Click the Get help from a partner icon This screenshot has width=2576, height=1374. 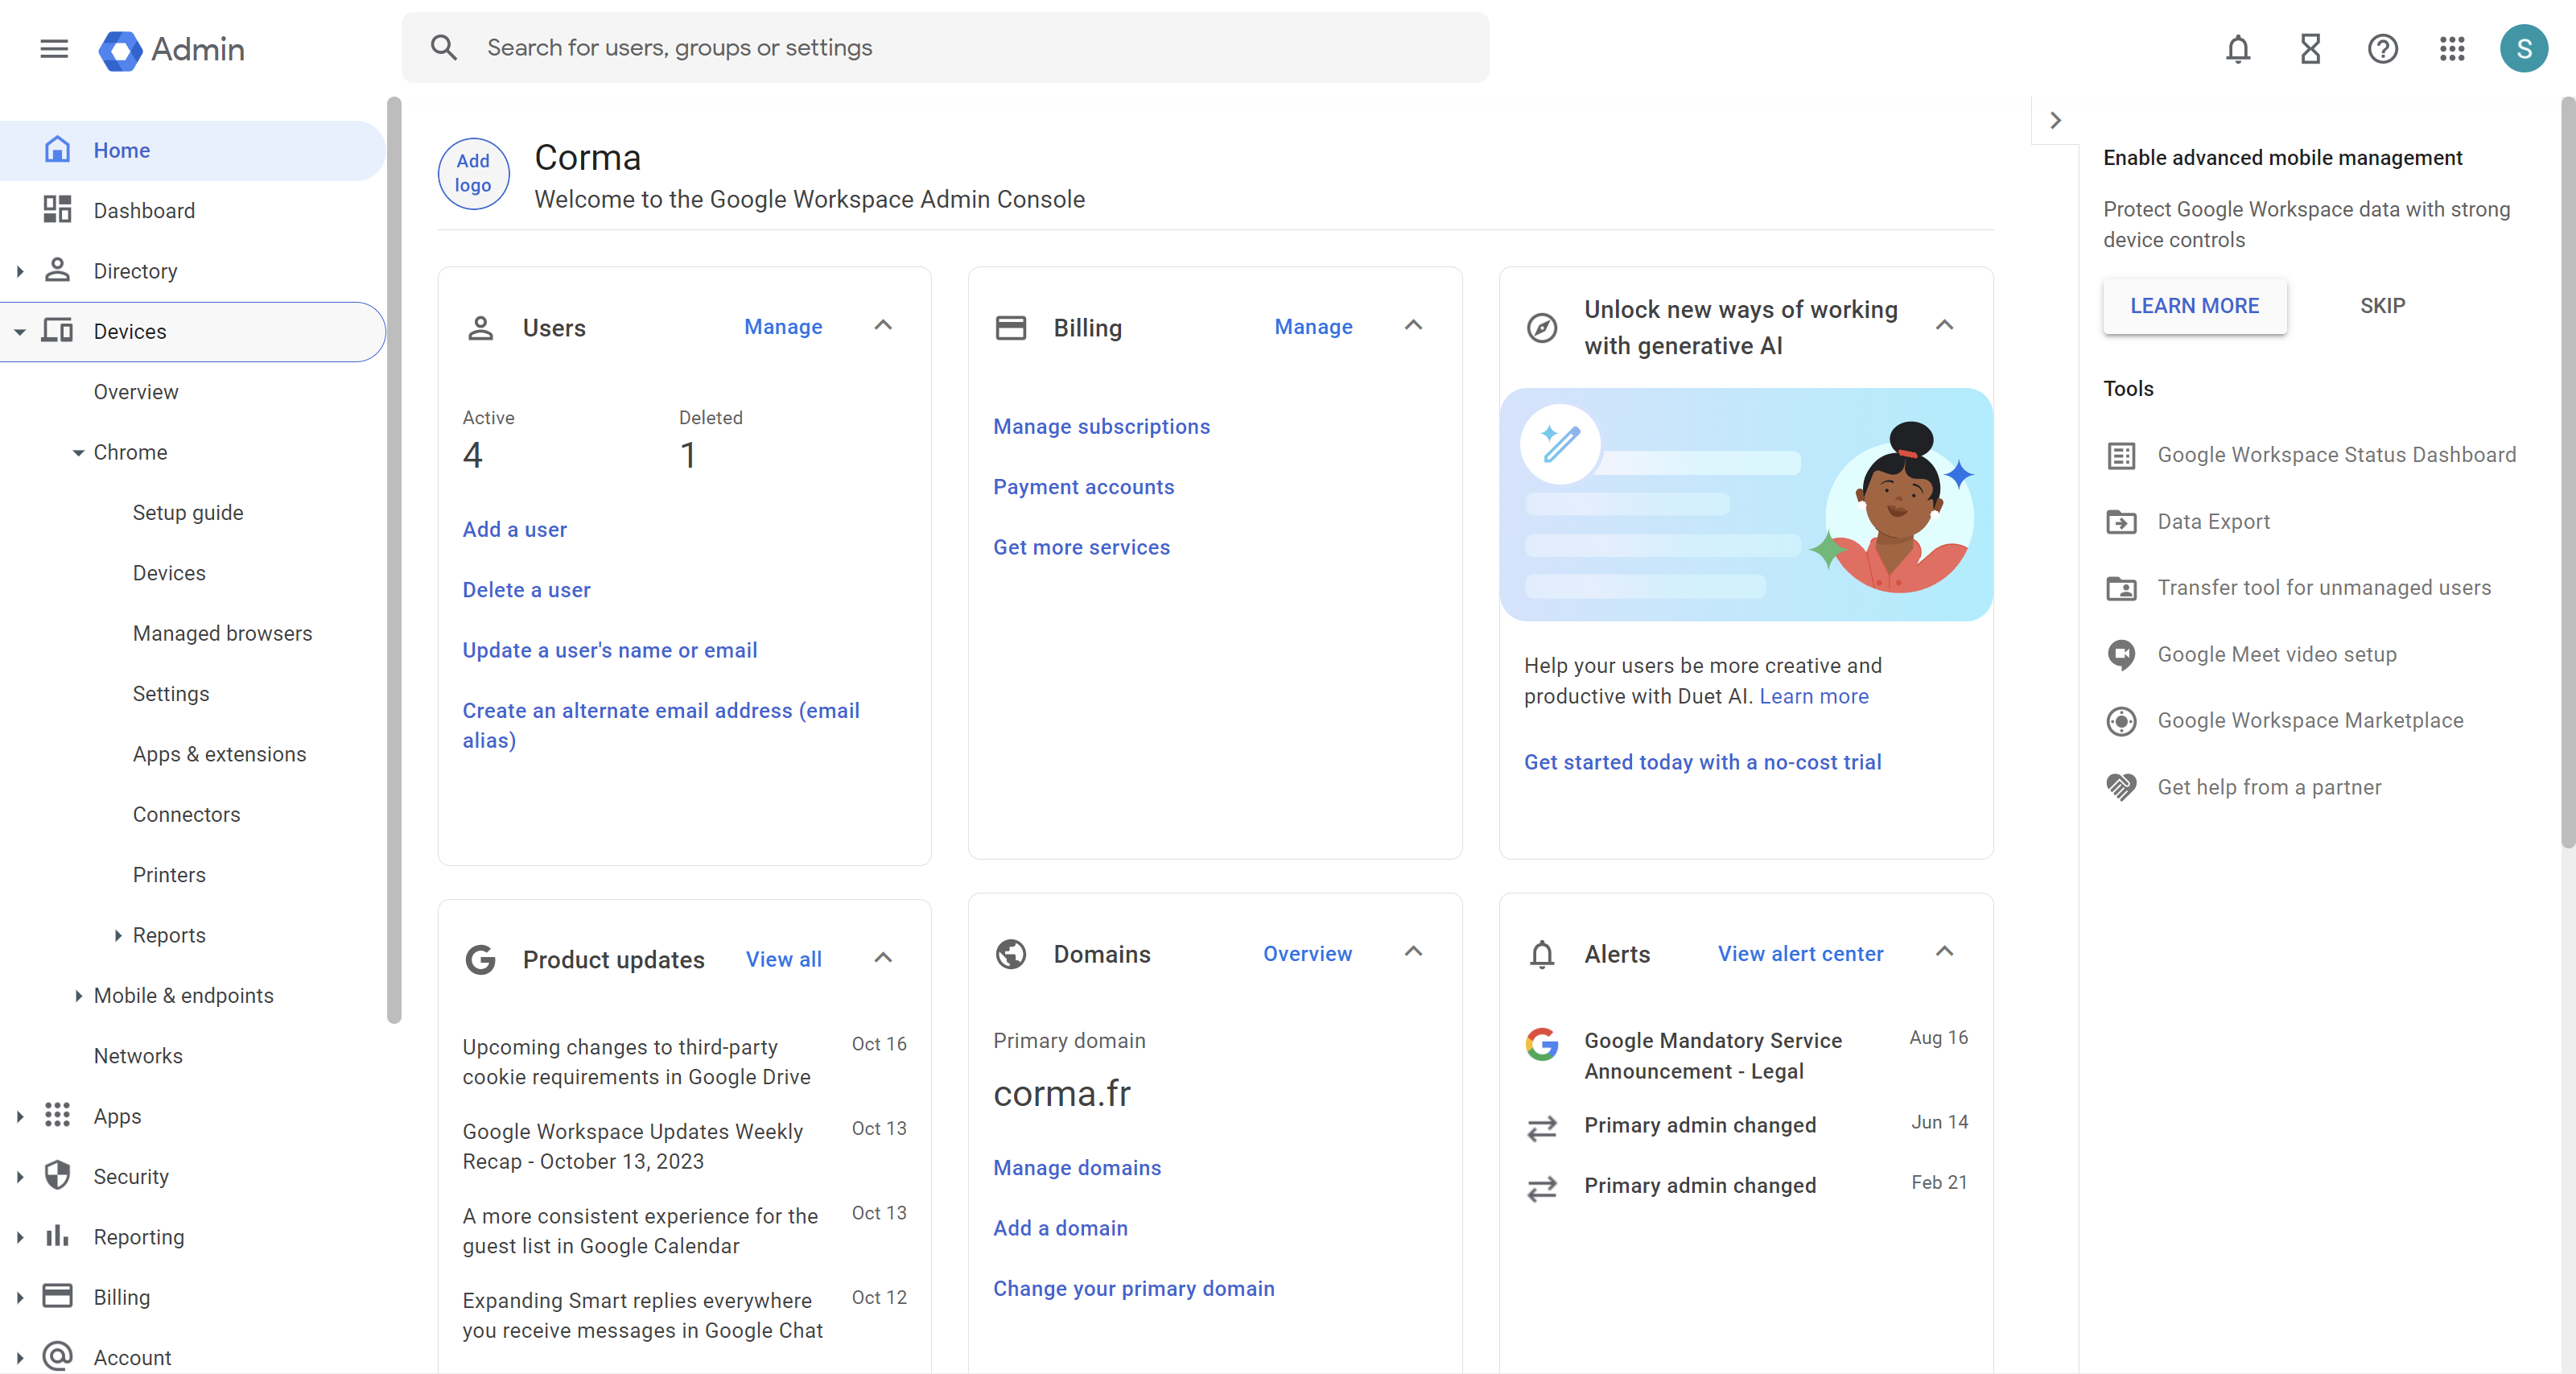click(x=2121, y=787)
